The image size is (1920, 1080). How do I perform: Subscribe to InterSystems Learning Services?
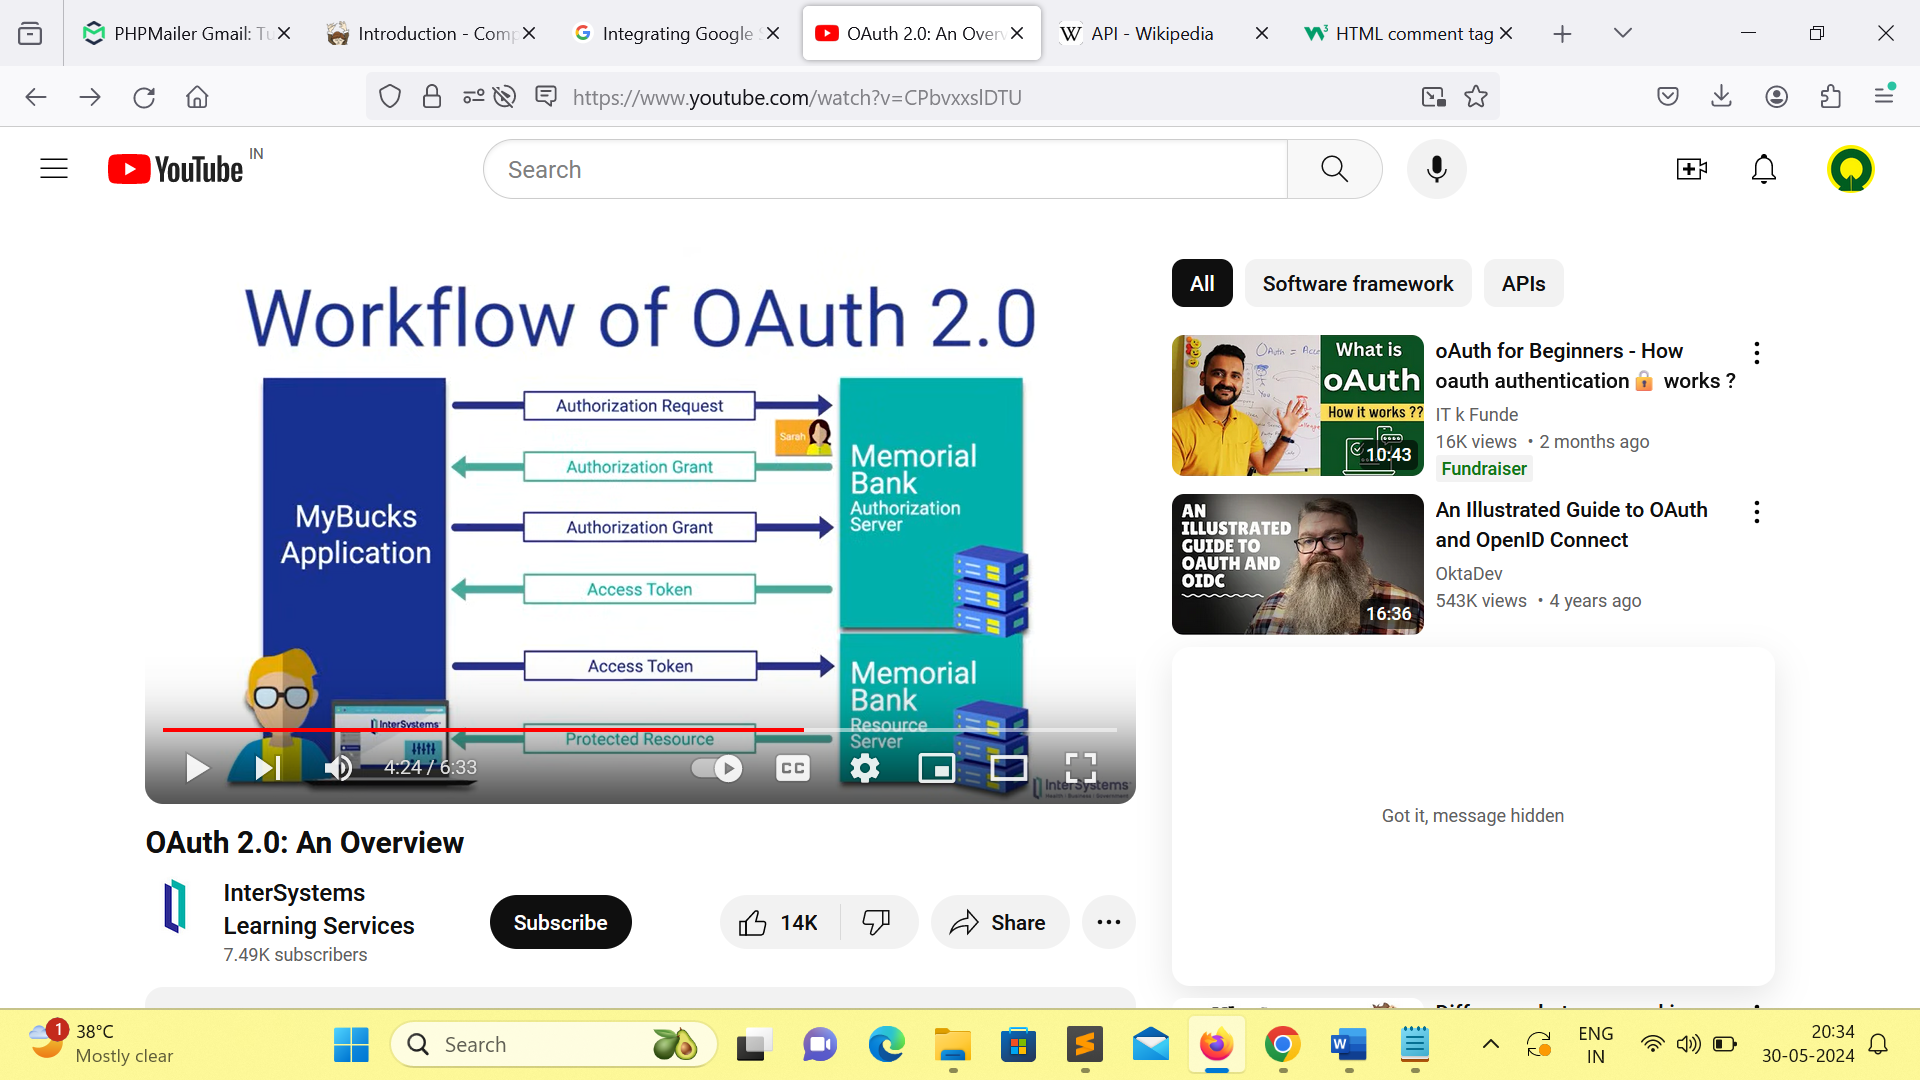pos(560,922)
